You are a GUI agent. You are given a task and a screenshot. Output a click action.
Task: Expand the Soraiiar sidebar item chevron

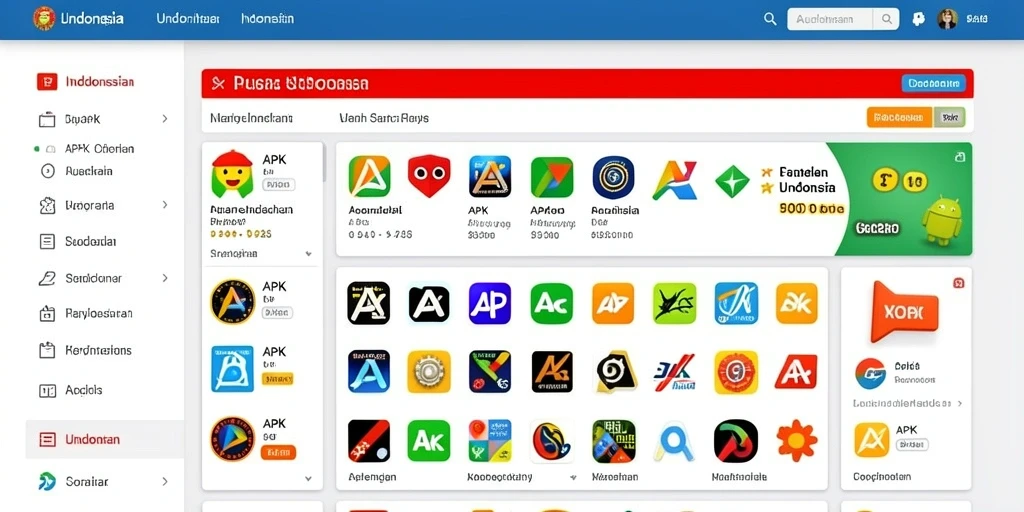coord(165,482)
